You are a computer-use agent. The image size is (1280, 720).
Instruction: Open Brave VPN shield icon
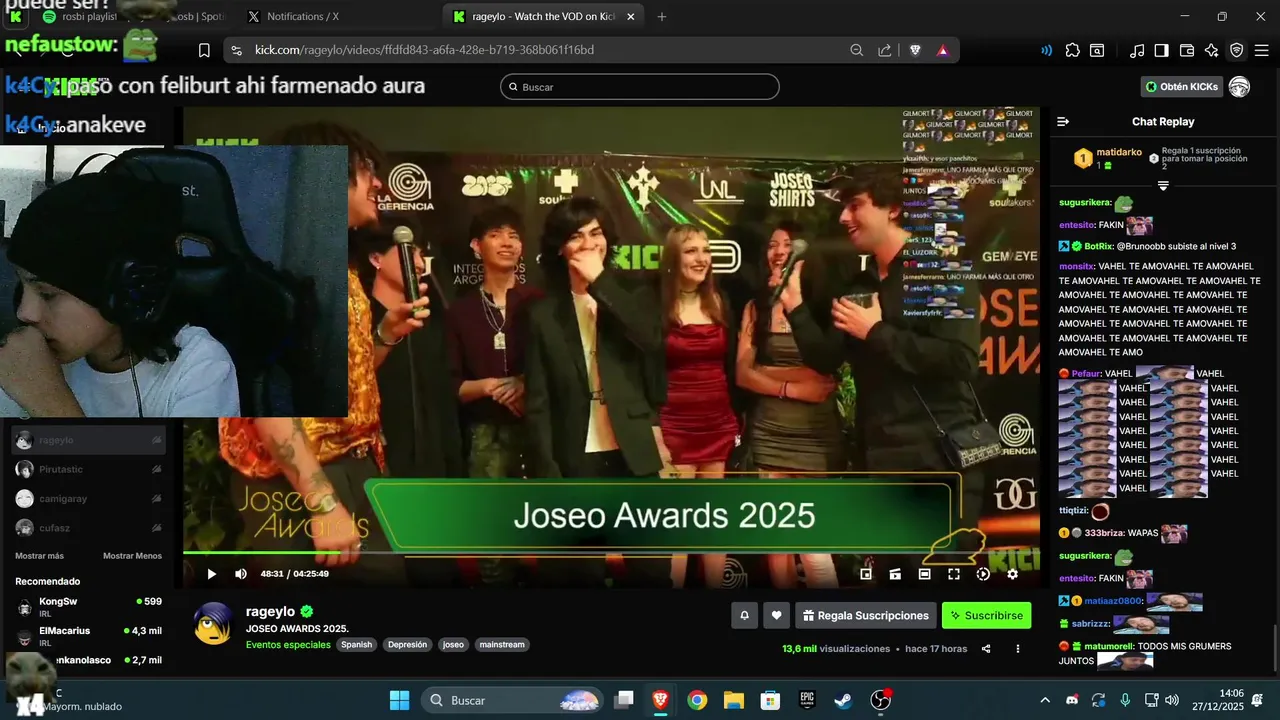pos(1237,50)
